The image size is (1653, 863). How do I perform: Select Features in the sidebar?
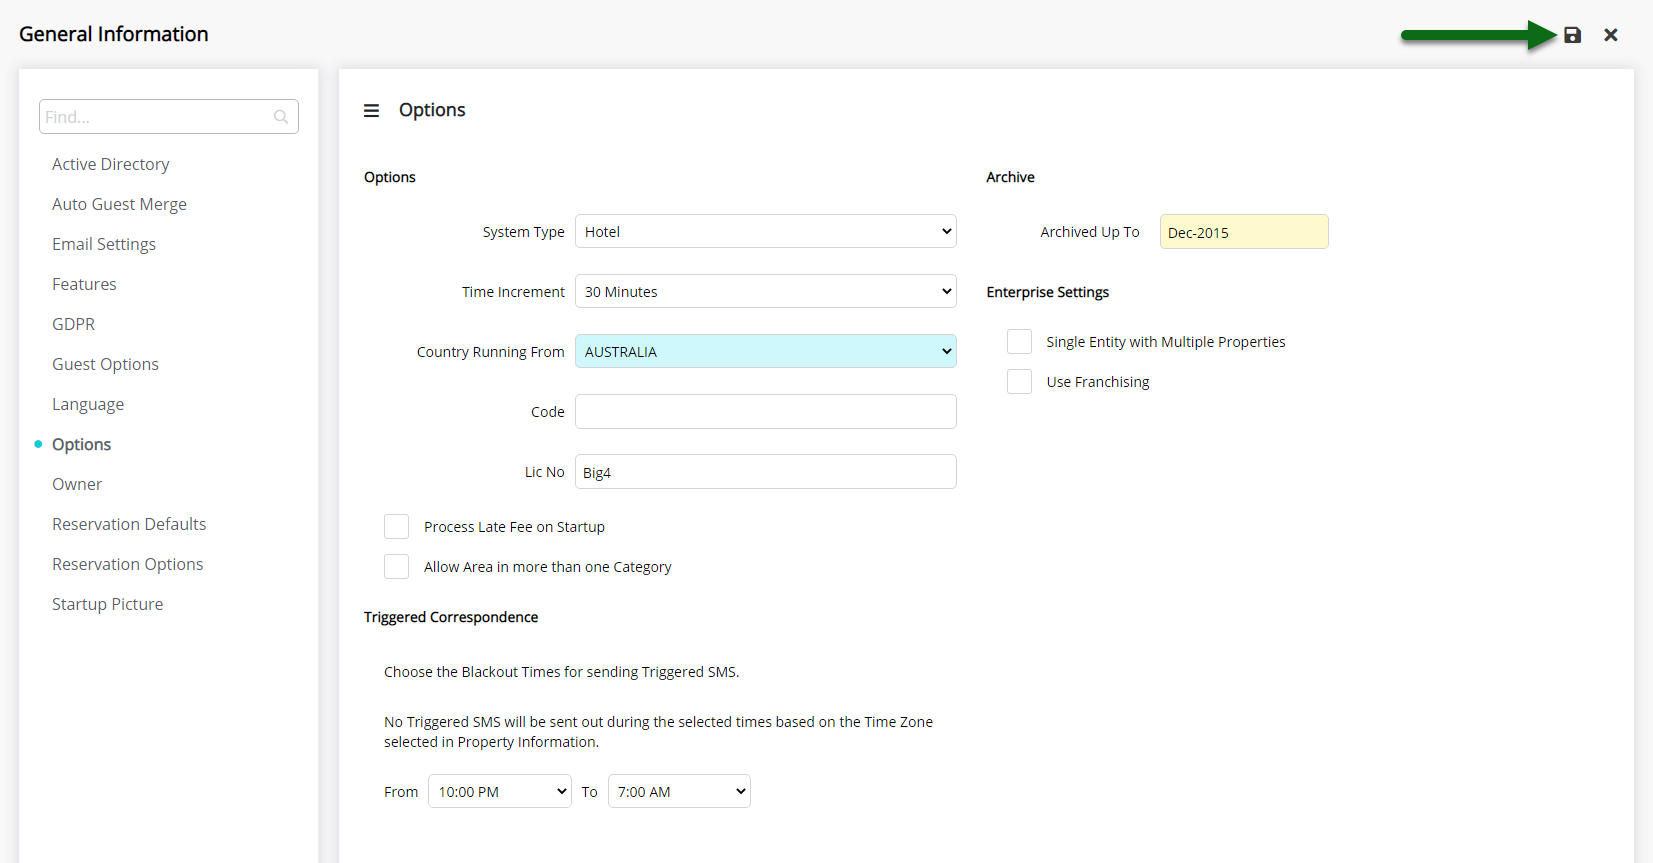84,284
